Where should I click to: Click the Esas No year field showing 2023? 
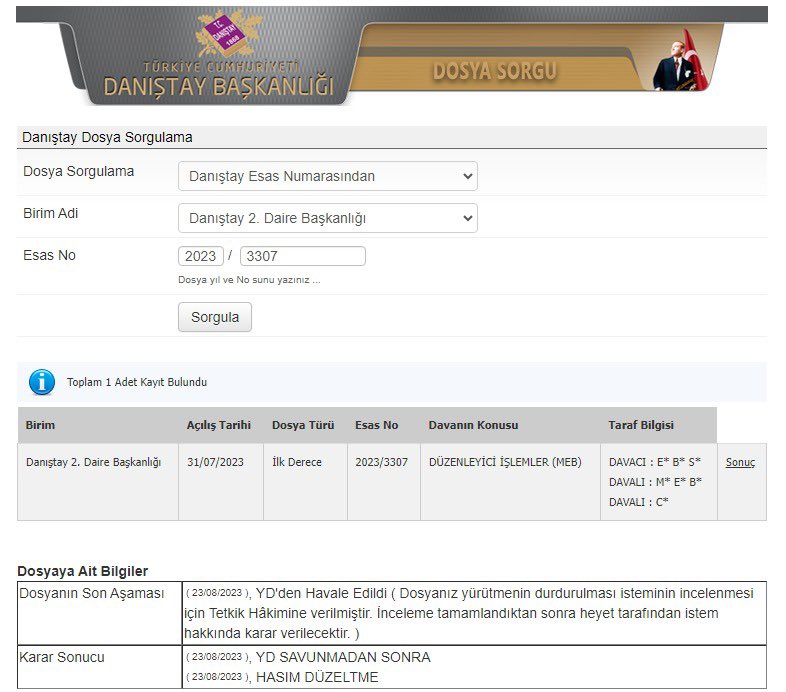coord(201,256)
